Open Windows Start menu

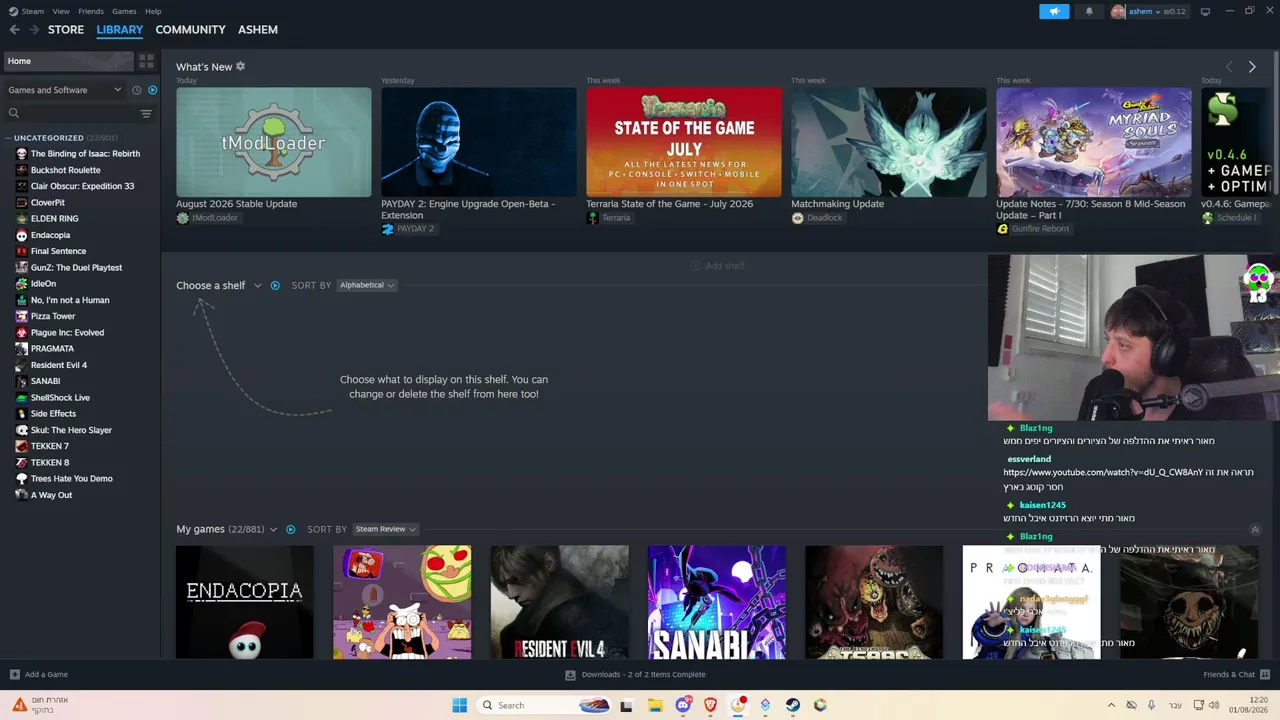coord(459,705)
